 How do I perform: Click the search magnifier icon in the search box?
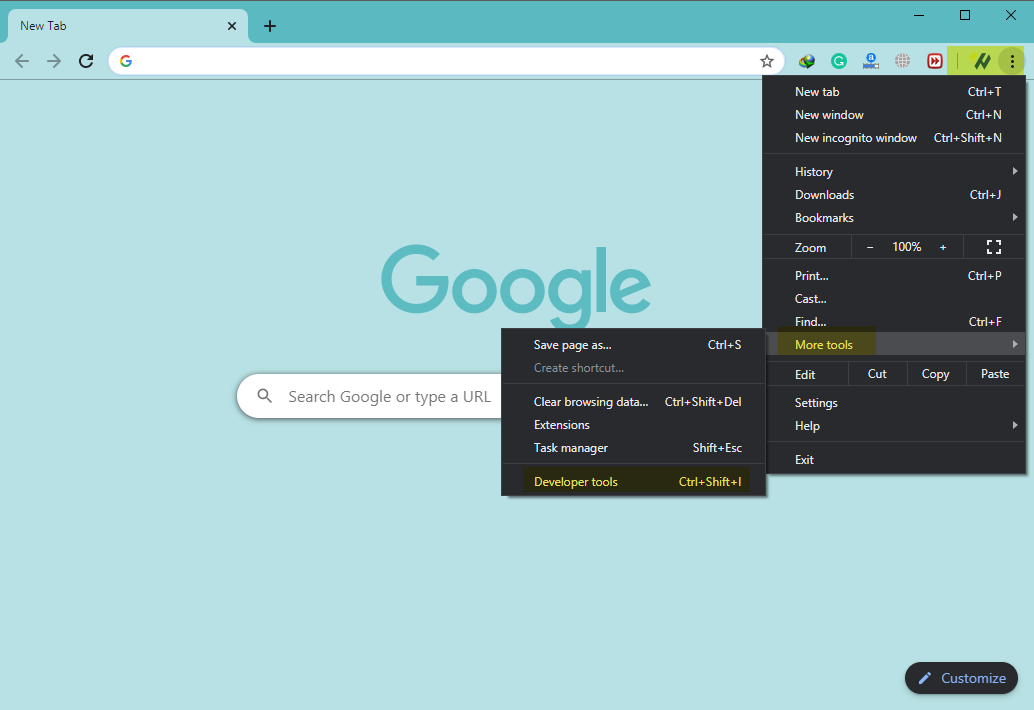coord(264,396)
